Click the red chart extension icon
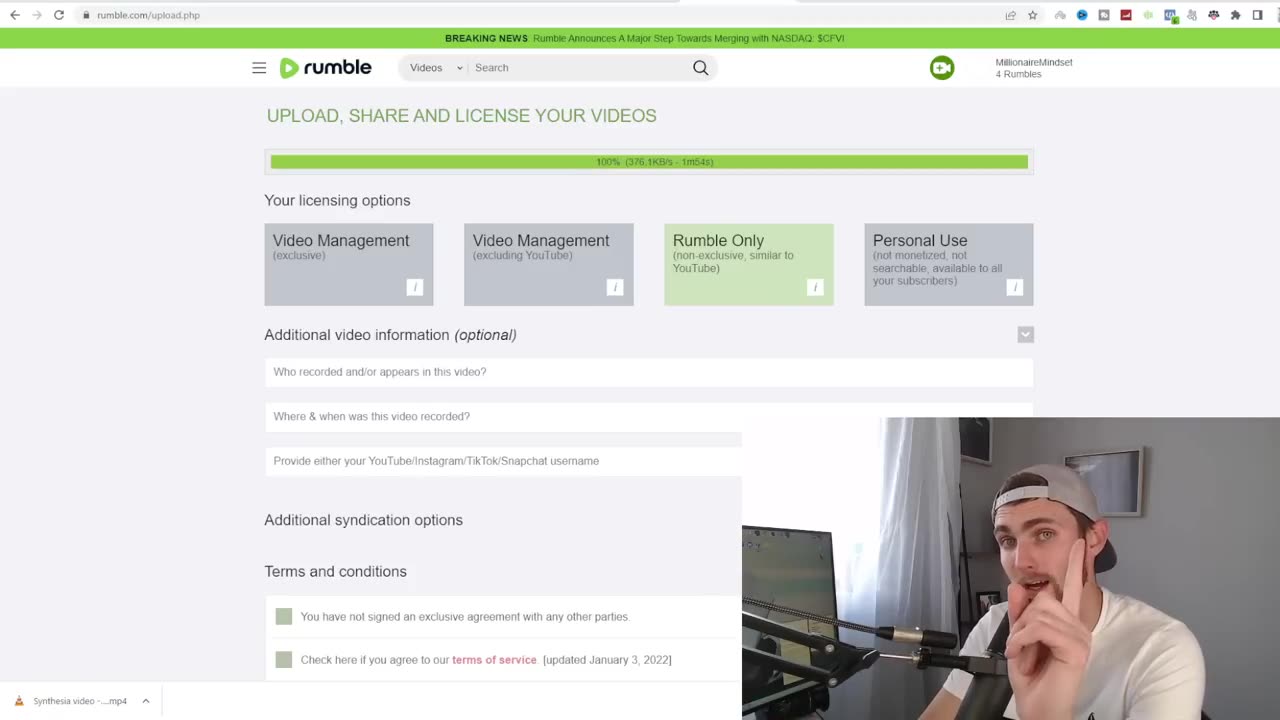Image resolution: width=1280 pixels, height=720 pixels. pyautogui.click(x=1126, y=15)
